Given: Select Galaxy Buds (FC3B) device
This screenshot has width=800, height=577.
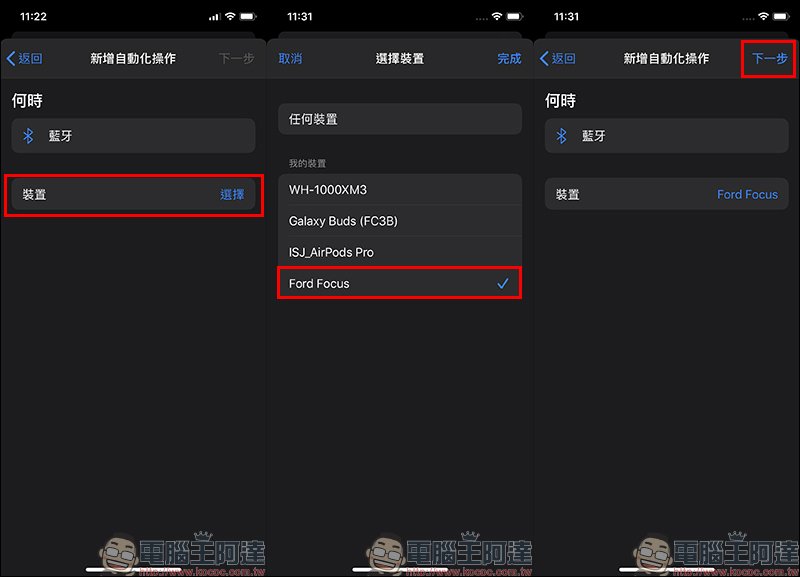Looking at the screenshot, I should coord(400,221).
